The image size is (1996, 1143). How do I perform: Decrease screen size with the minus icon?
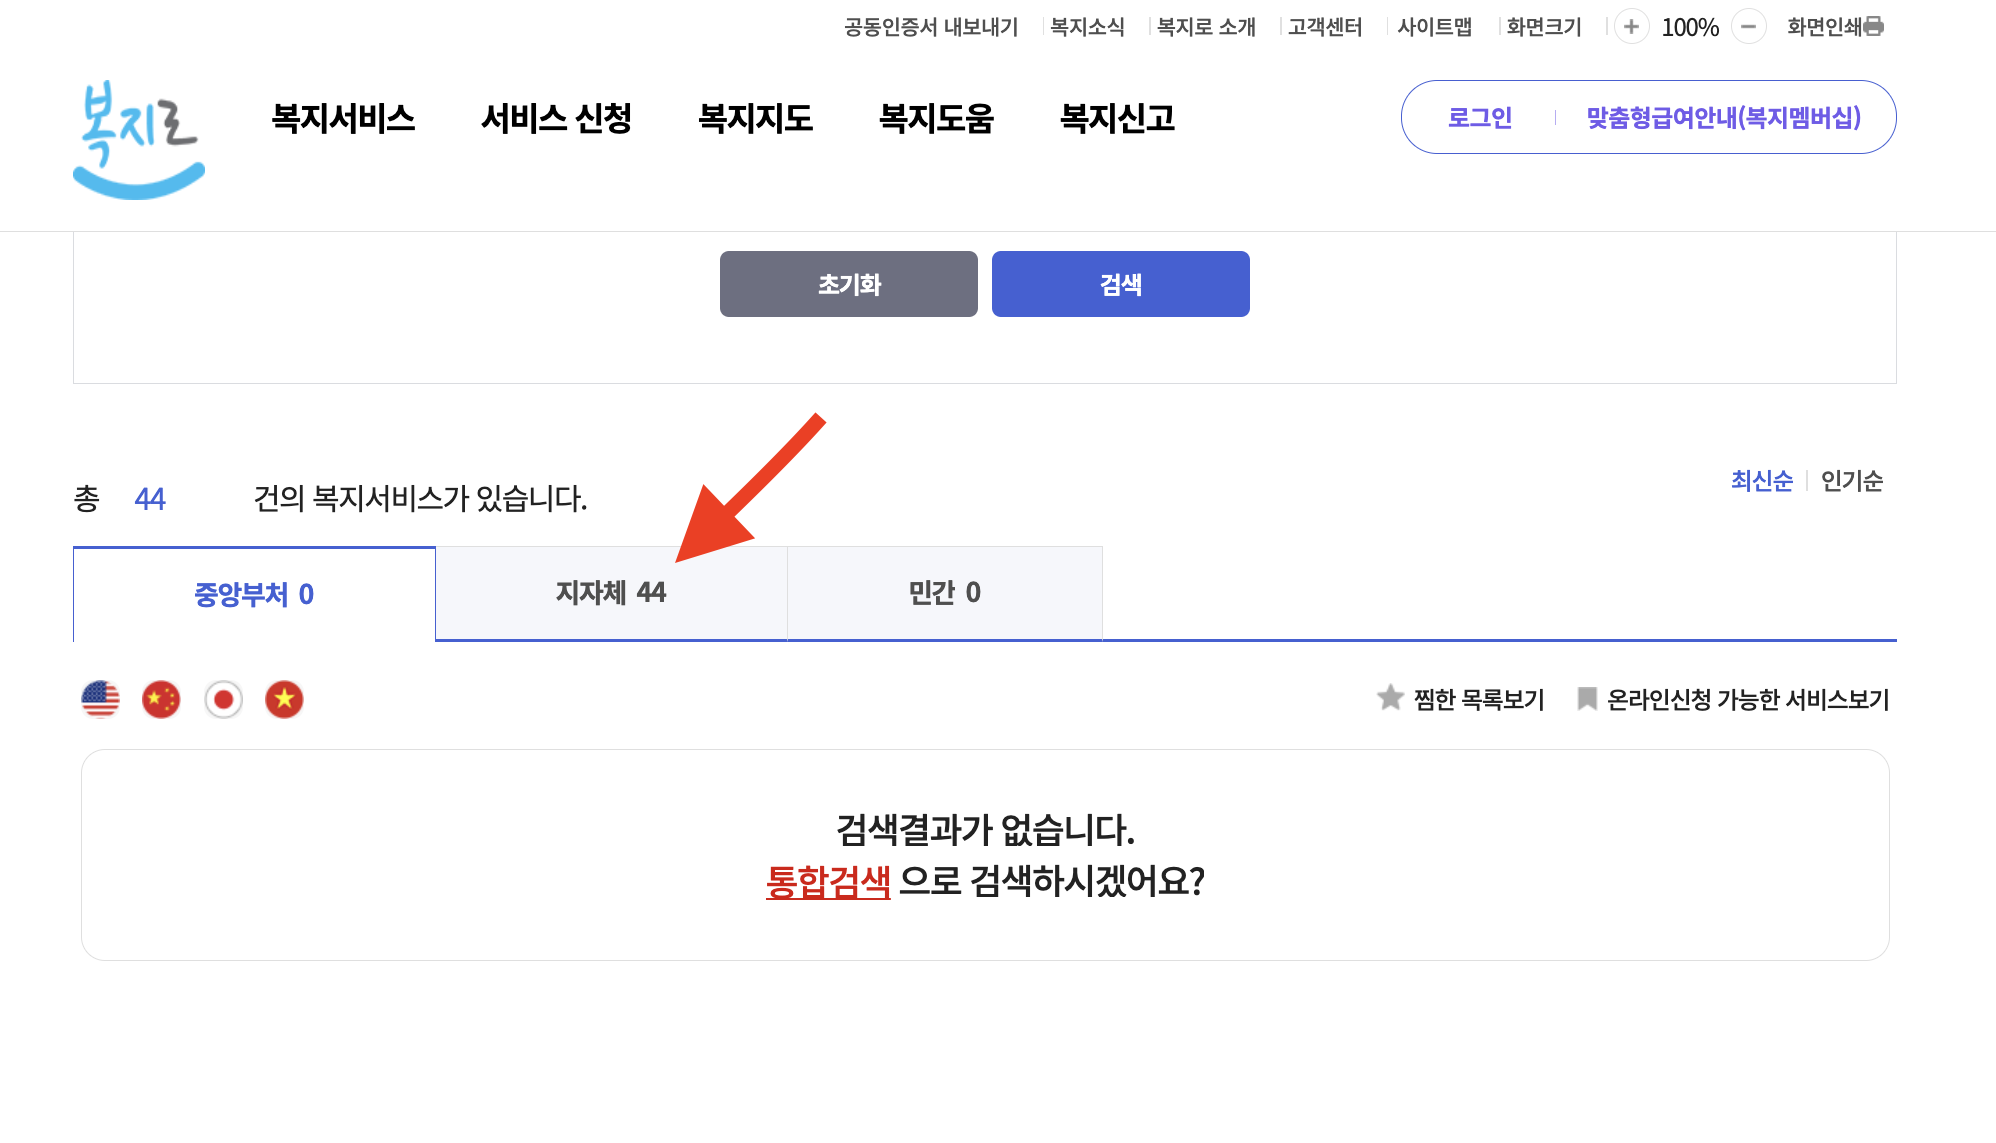tap(1748, 27)
